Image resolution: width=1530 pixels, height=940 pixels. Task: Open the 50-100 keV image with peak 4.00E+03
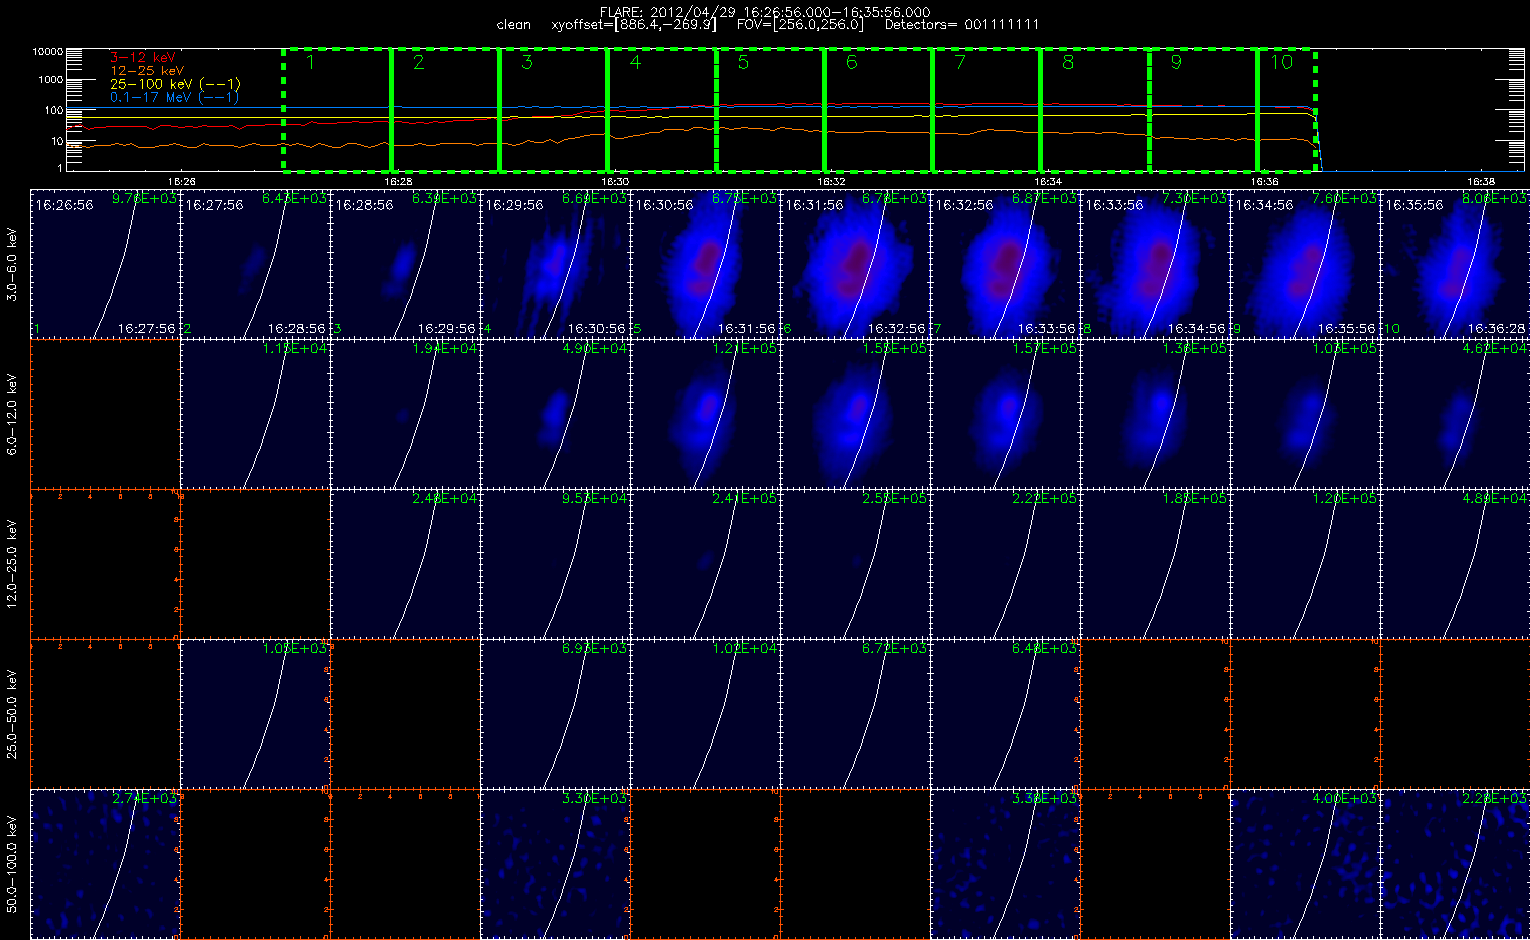[x=1306, y=864]
